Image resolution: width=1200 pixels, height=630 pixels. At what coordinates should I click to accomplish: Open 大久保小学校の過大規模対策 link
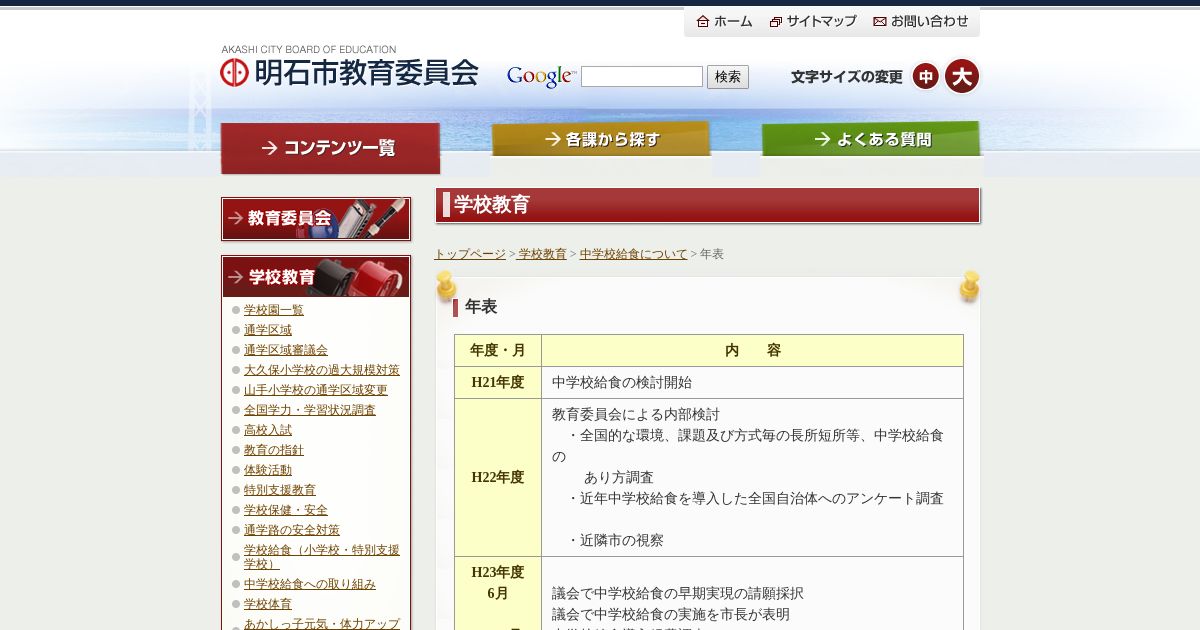[x=322, y=370]
